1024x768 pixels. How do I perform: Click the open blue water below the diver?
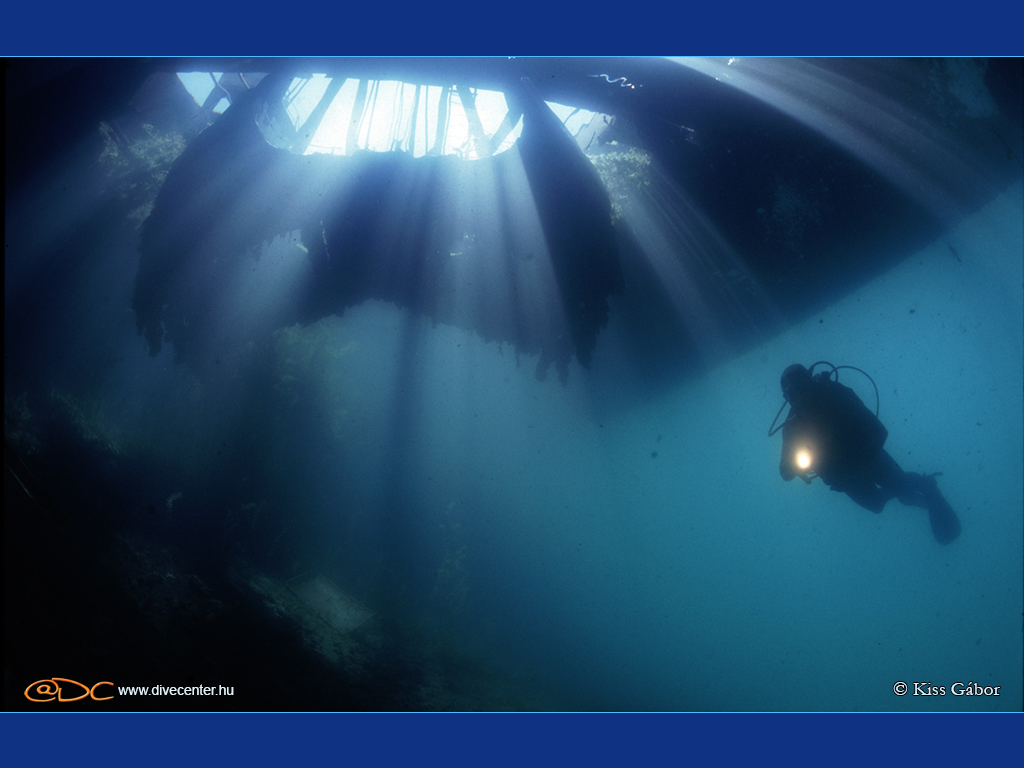pyautogui.click(x=800, y=620)
